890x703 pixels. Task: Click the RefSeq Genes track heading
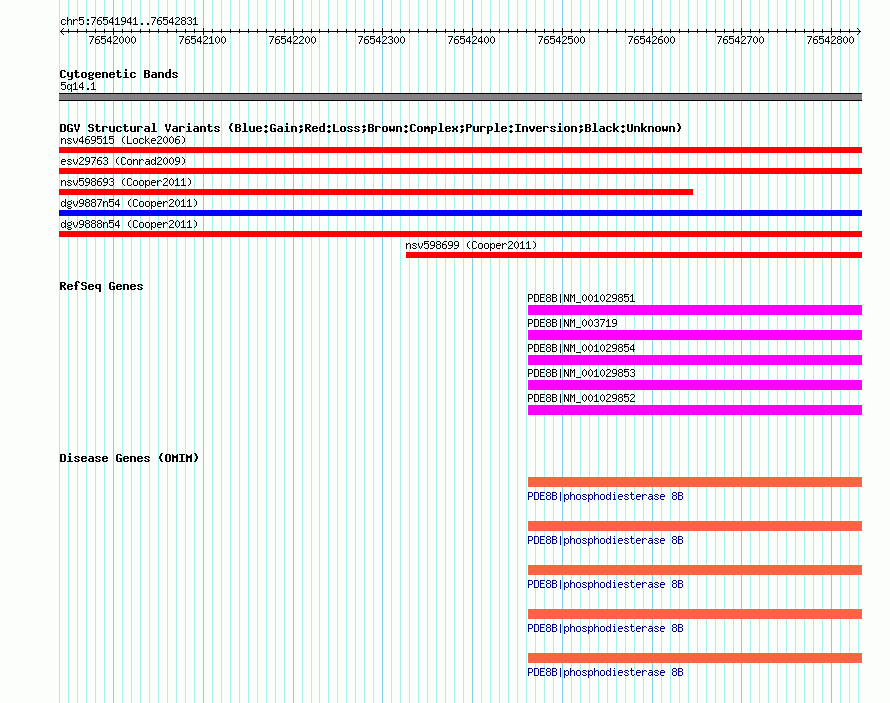tap(101, 286)
